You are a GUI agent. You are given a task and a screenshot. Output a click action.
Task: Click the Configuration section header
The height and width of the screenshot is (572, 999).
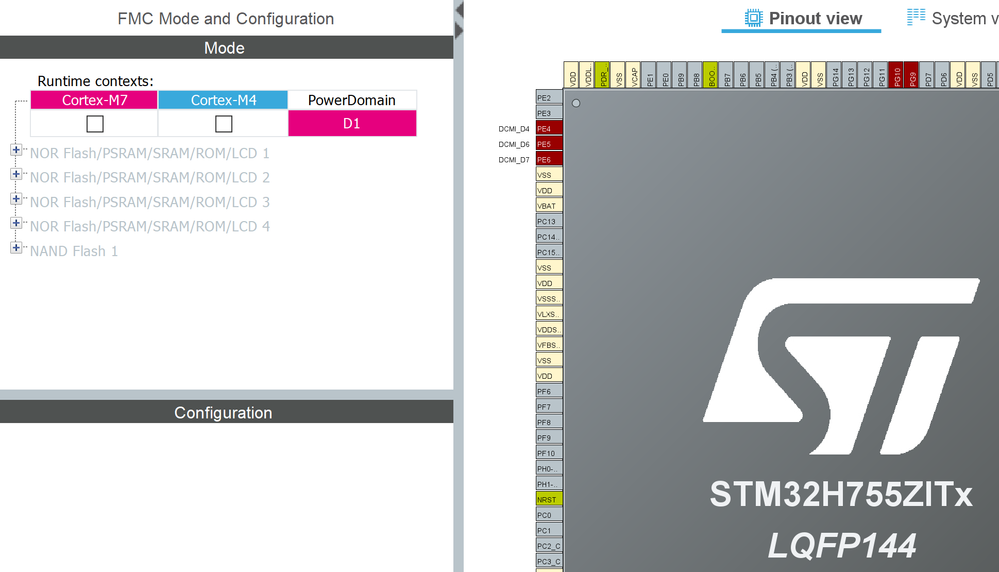[x=227, y=412]
